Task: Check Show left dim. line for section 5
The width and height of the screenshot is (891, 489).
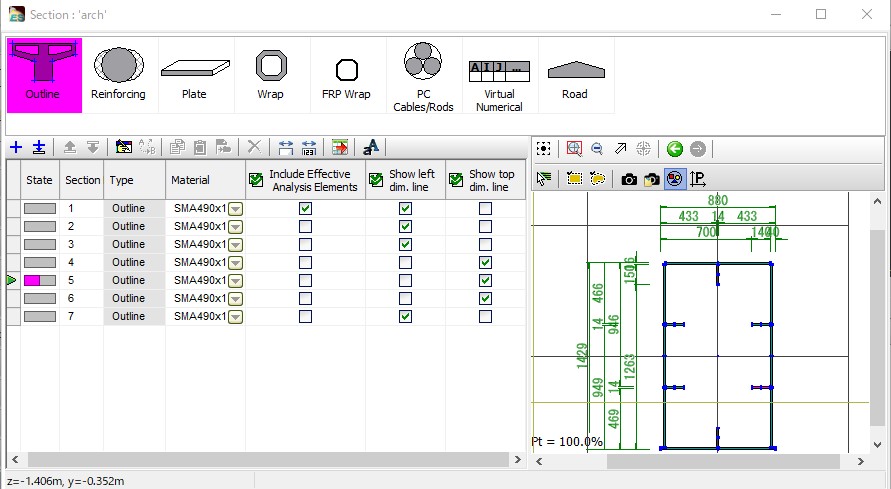Action: (x=405, y=281)
